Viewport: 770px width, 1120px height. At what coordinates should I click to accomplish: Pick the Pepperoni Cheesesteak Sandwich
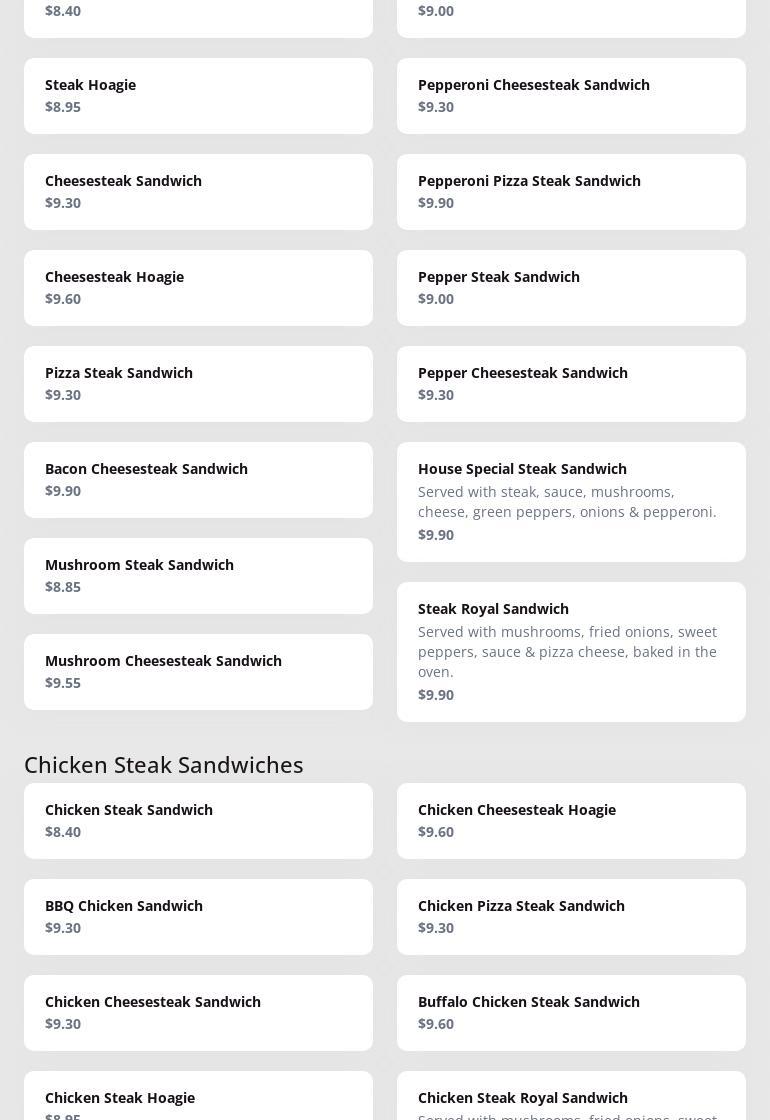pyautogui.click(x=571, y=96)
